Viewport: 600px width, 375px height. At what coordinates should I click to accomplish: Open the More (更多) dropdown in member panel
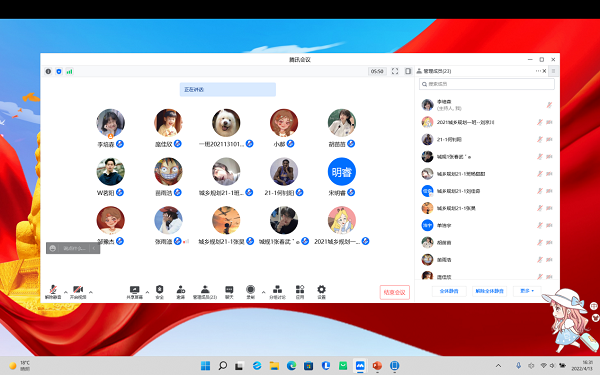click(x=527, y=291)
